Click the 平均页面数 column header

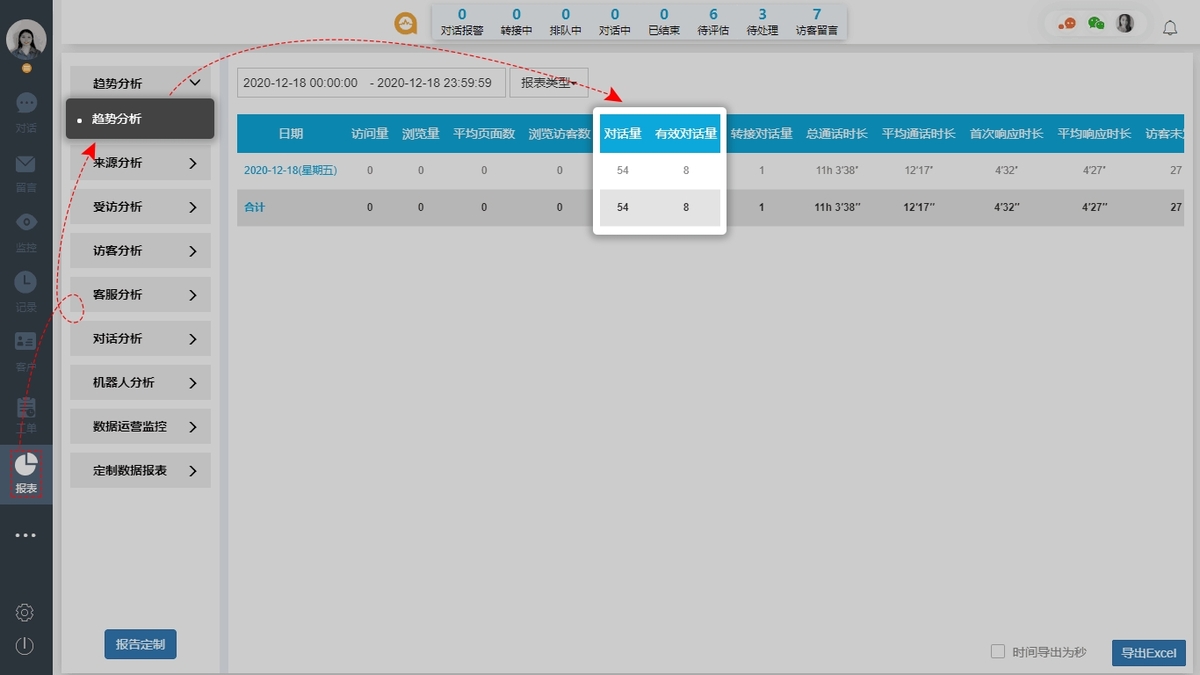pos(484,134)
